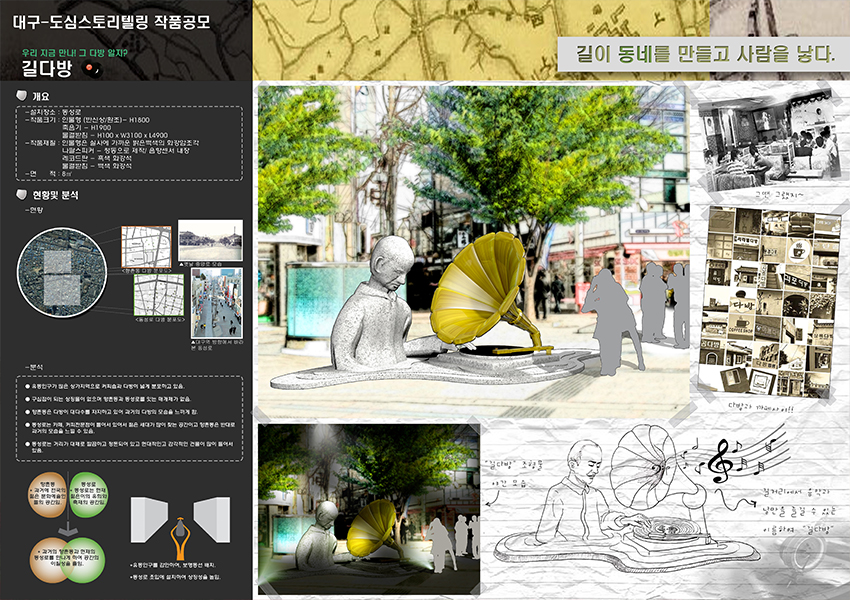The image size is (850, 600).
Task: Click the caption ▲옛날 동성로 모습
Action: click(x=203, y=264)
